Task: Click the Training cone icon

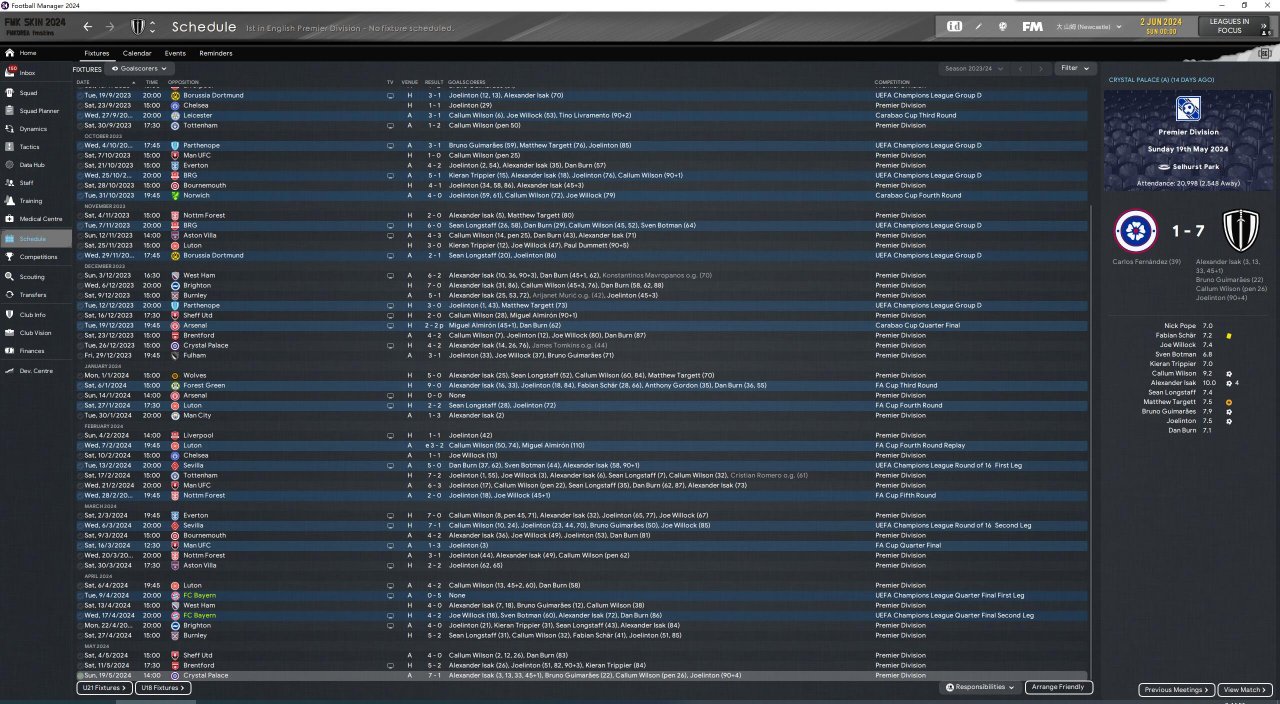Action: pos(10,201)
